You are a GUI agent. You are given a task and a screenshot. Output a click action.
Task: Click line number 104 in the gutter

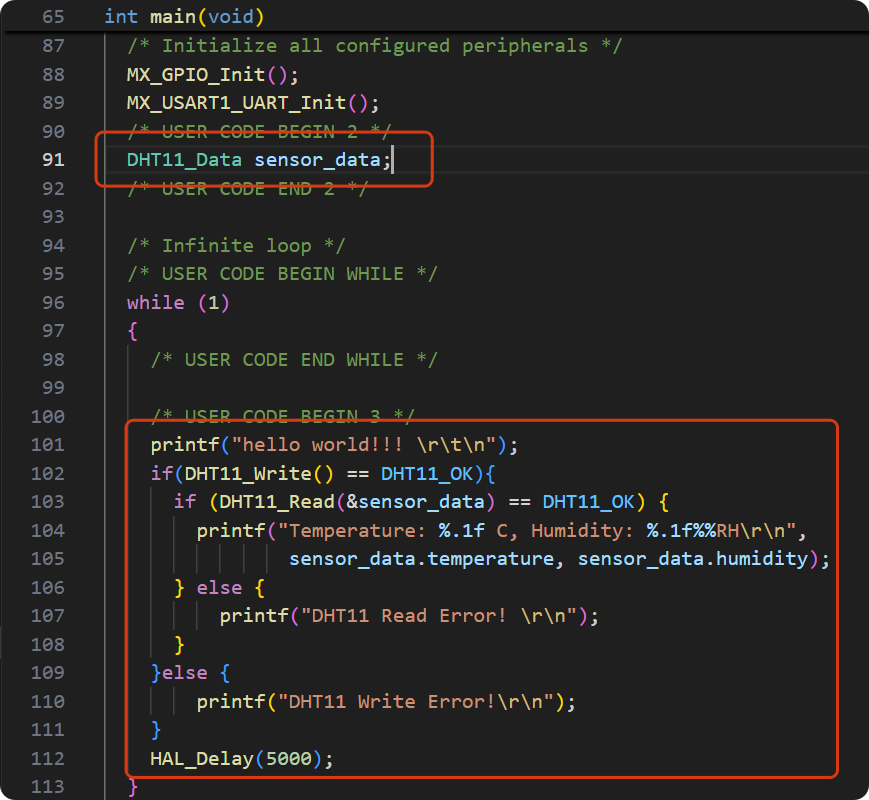[x=48, y=531]
